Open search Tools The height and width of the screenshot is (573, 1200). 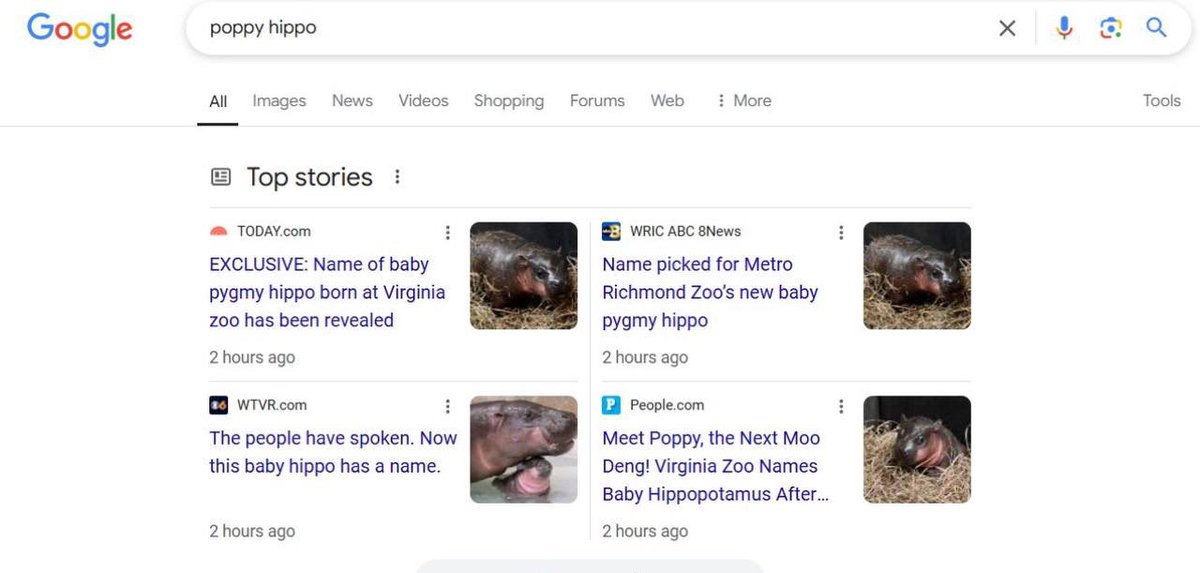pyautogui.click(x=1162, y=101)
